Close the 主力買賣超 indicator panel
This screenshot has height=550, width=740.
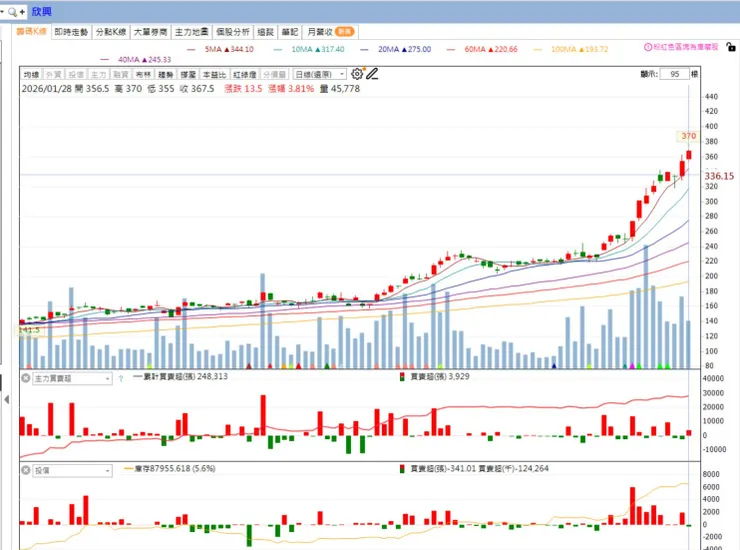click(26, 378)
